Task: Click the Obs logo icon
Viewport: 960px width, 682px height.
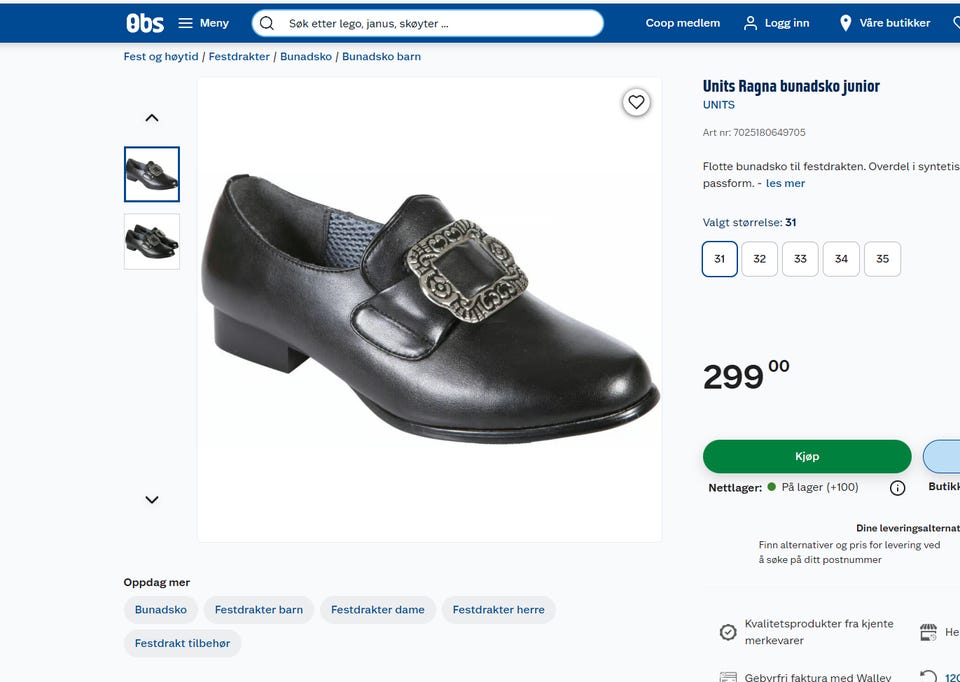Action: tap(145, 23)
